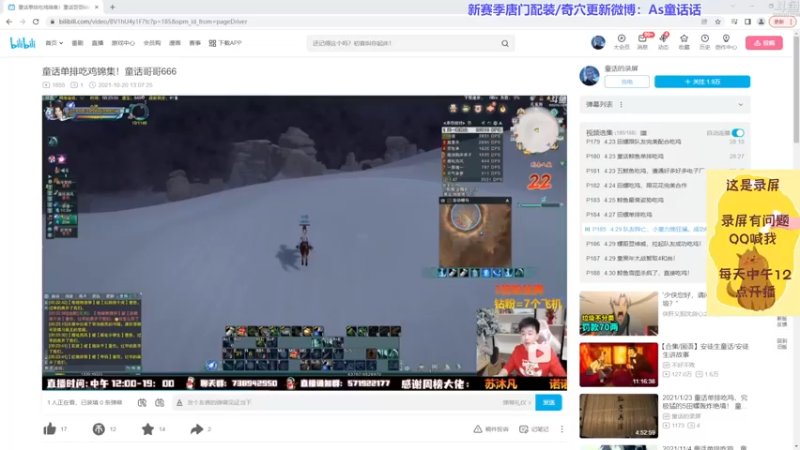
Task: Focus the danmaku comment input field
Action: [x=342, y=403]
